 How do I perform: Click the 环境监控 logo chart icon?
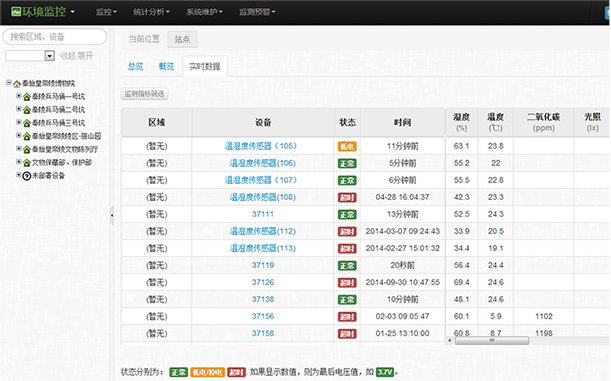point(16,12)
